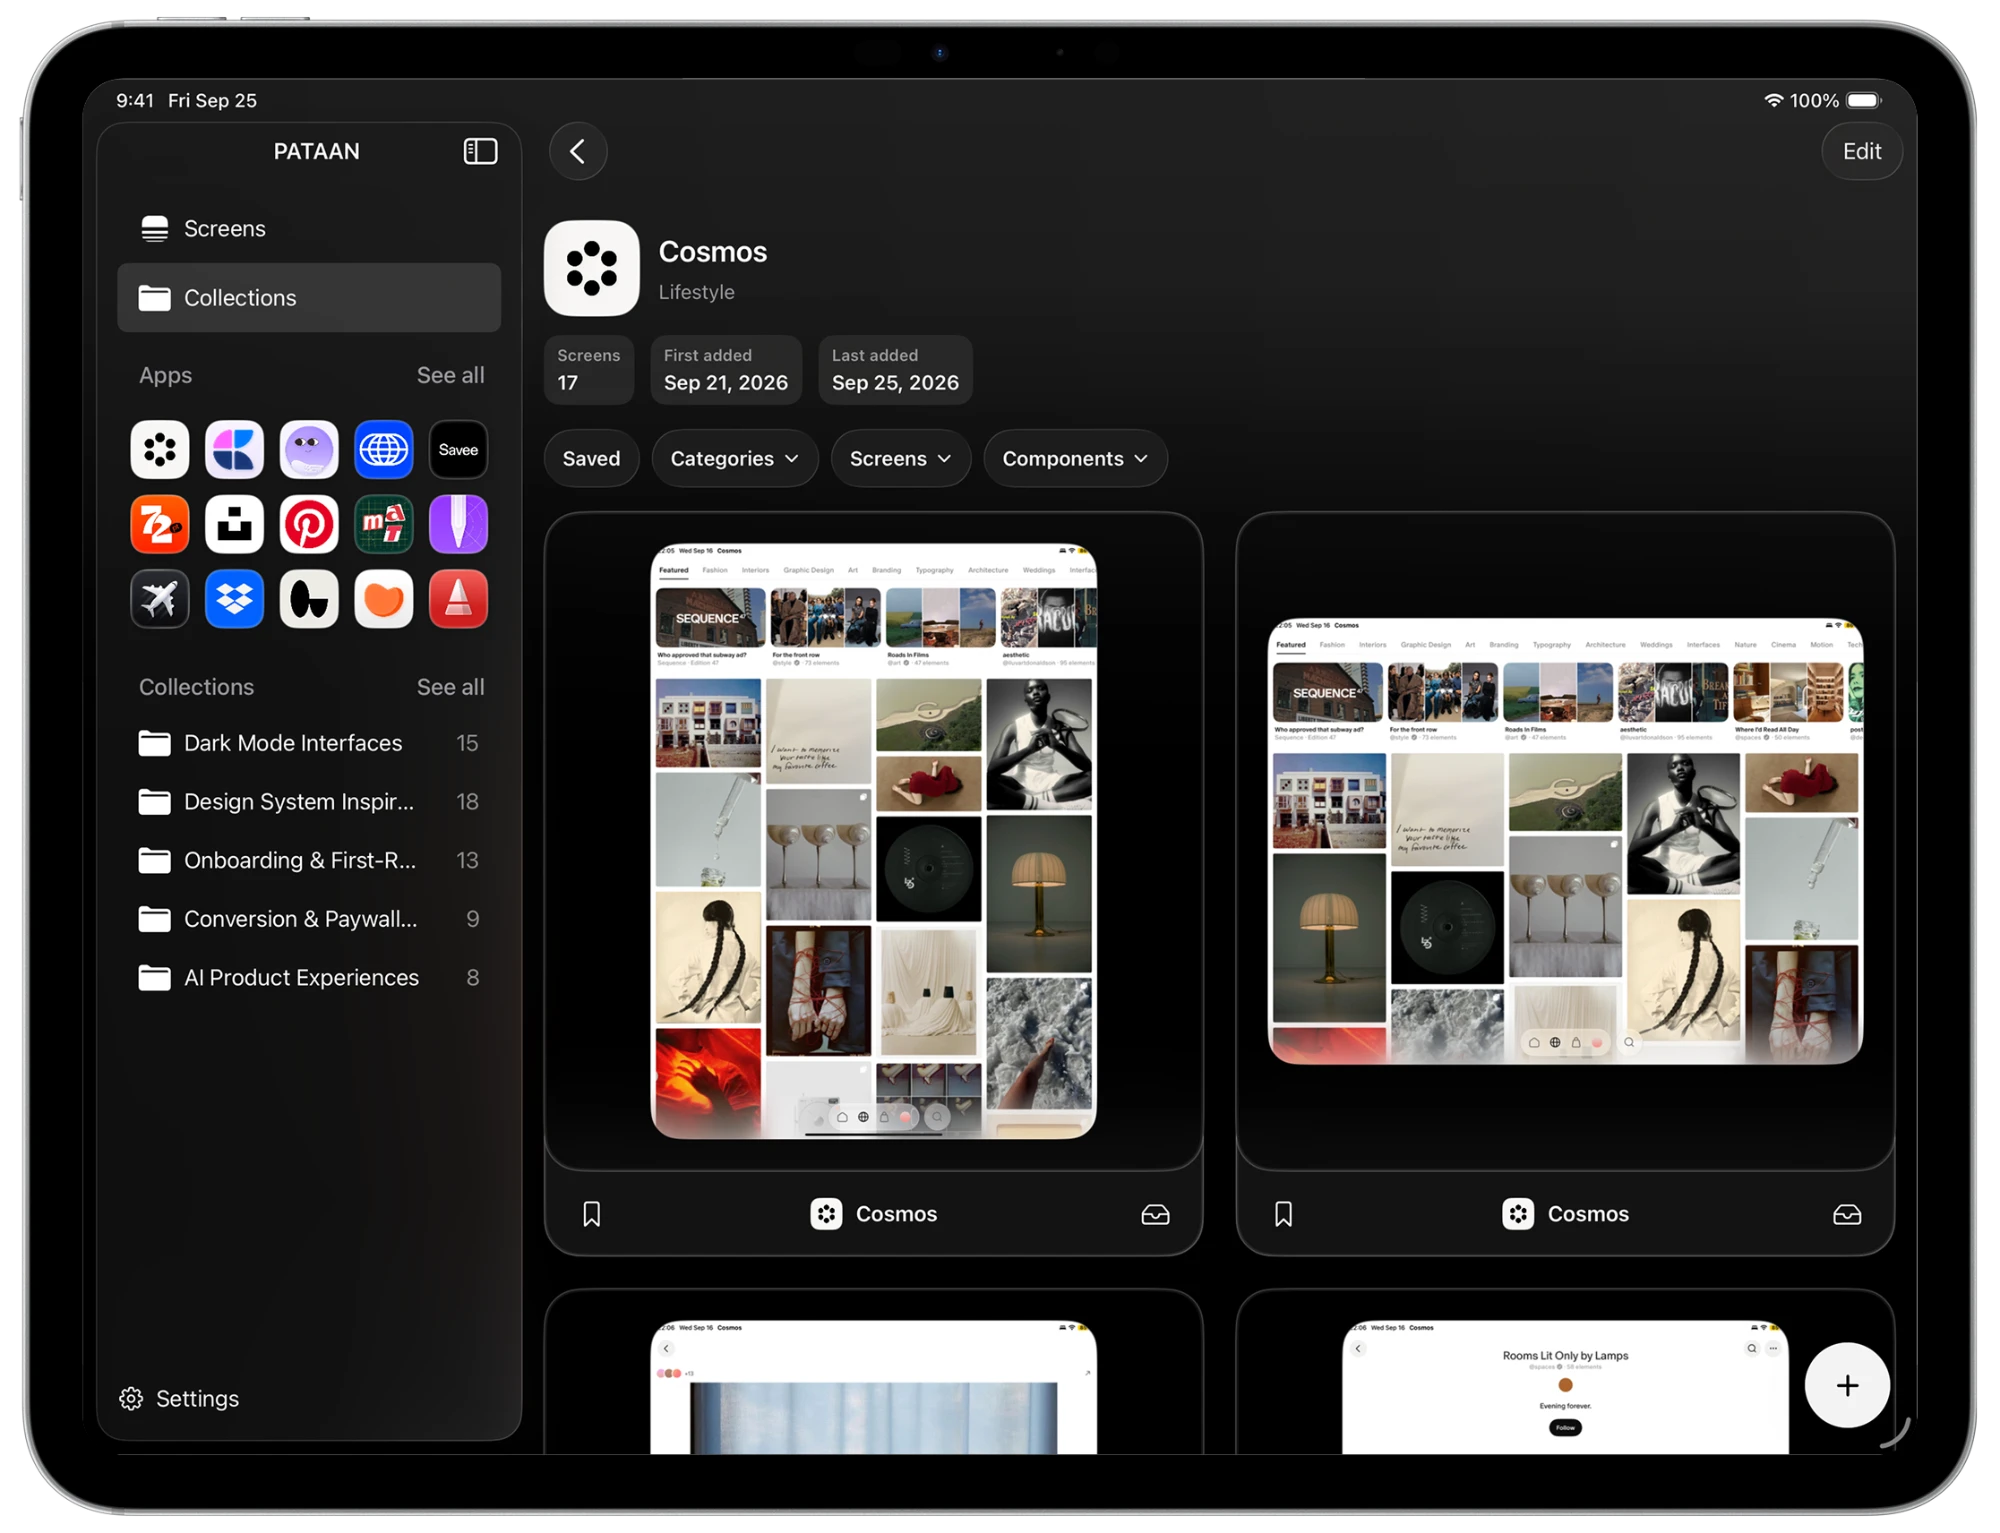Screen dimensions: 2000x1533
Task: Bookmark the second Cosmos landscape screen card
Action: tap(1284, 1214)
